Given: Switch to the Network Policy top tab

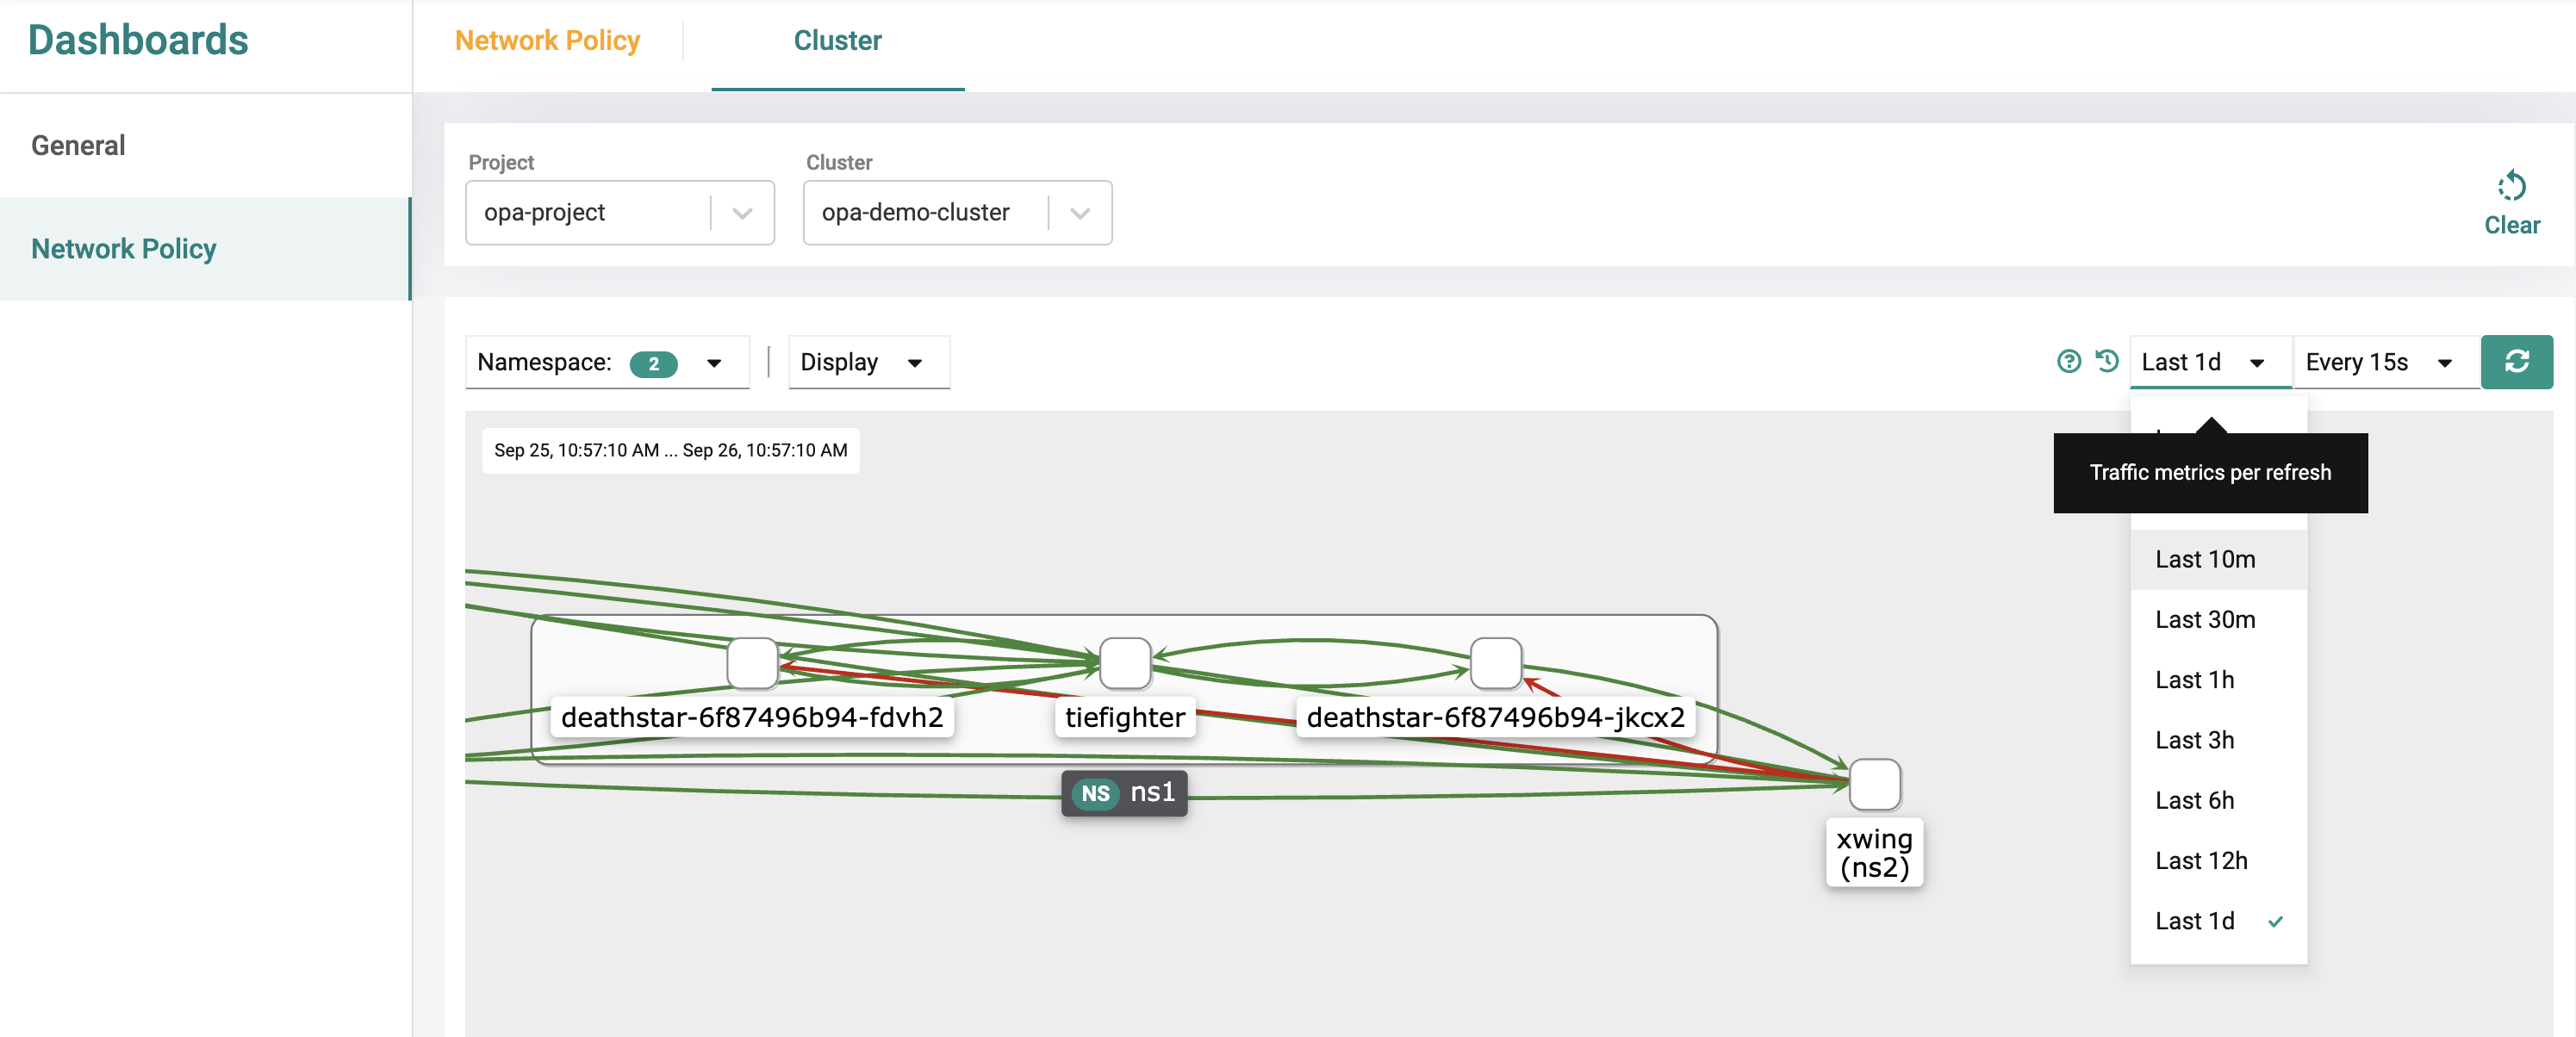Looking at the screenshot, I should coord(547,41).
